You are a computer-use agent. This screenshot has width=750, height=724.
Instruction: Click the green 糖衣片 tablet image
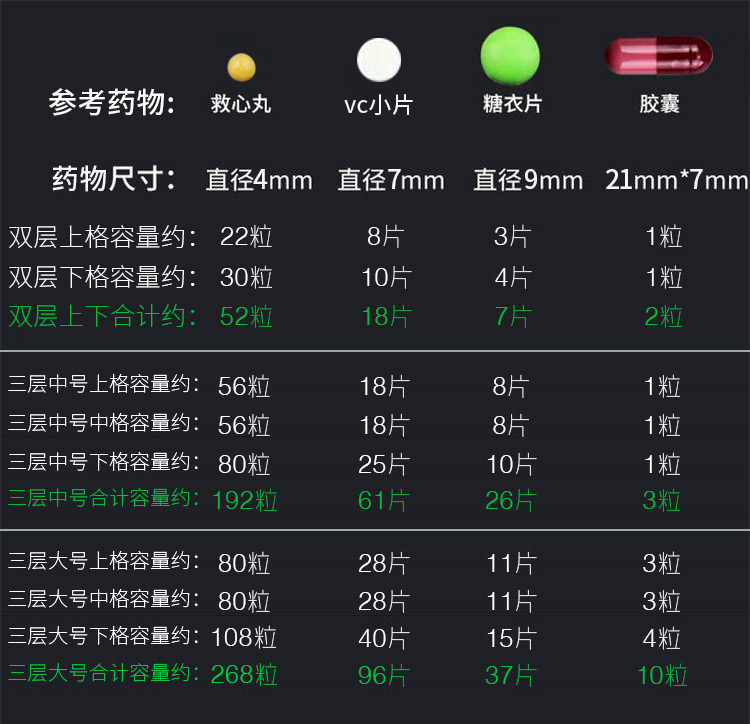[510, 56]
